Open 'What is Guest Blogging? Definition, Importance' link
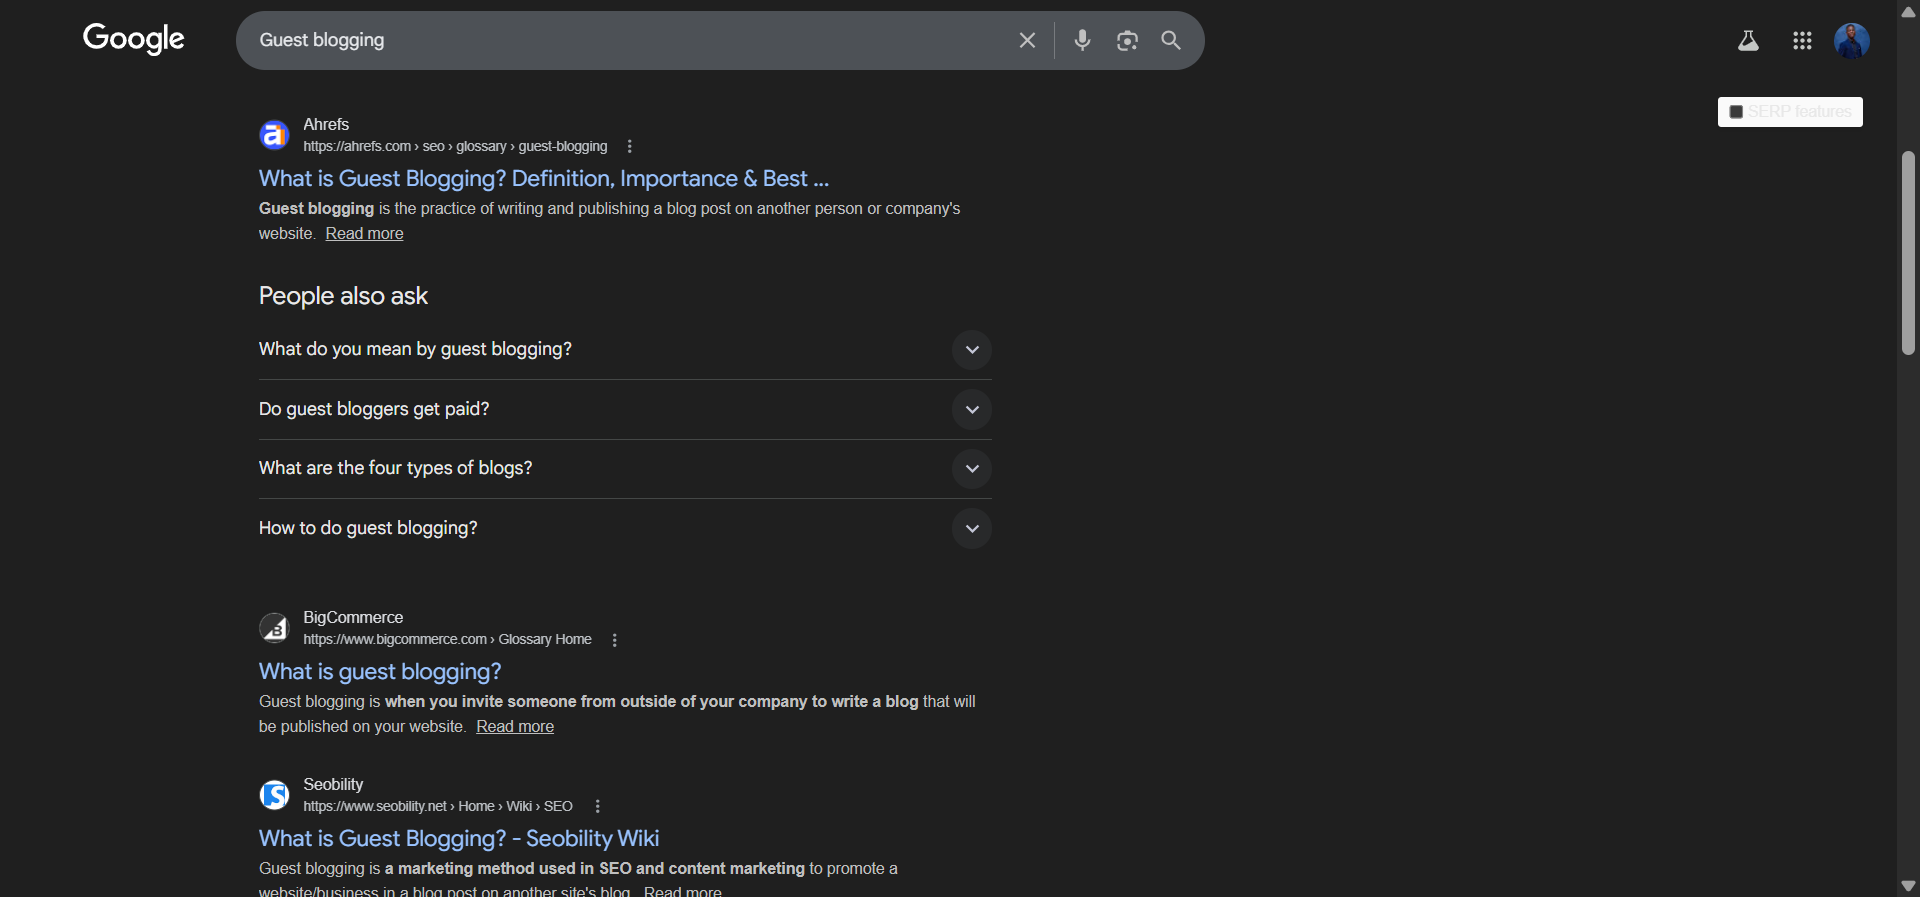This screenshot has height=897, width=1920. [544, 178]
